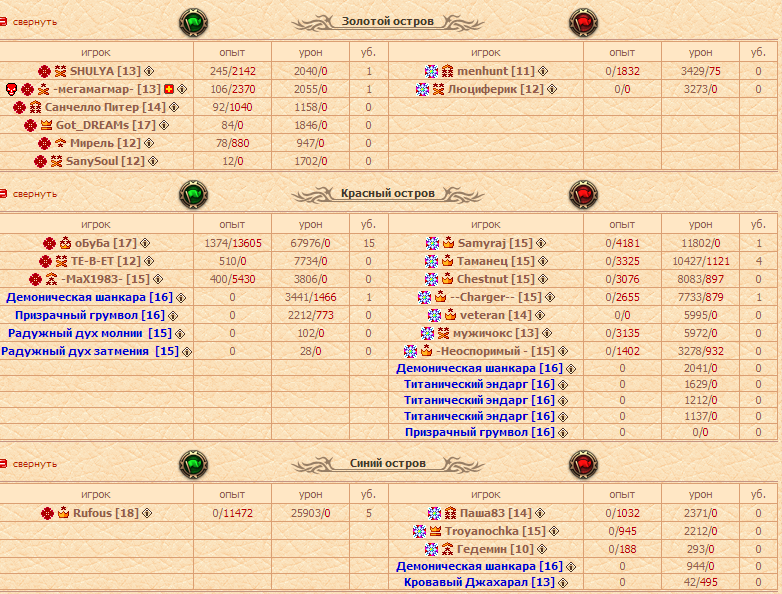The image size is (782, 594).
Task: Select experience value 1374/13605
Action: click(232, 243)
